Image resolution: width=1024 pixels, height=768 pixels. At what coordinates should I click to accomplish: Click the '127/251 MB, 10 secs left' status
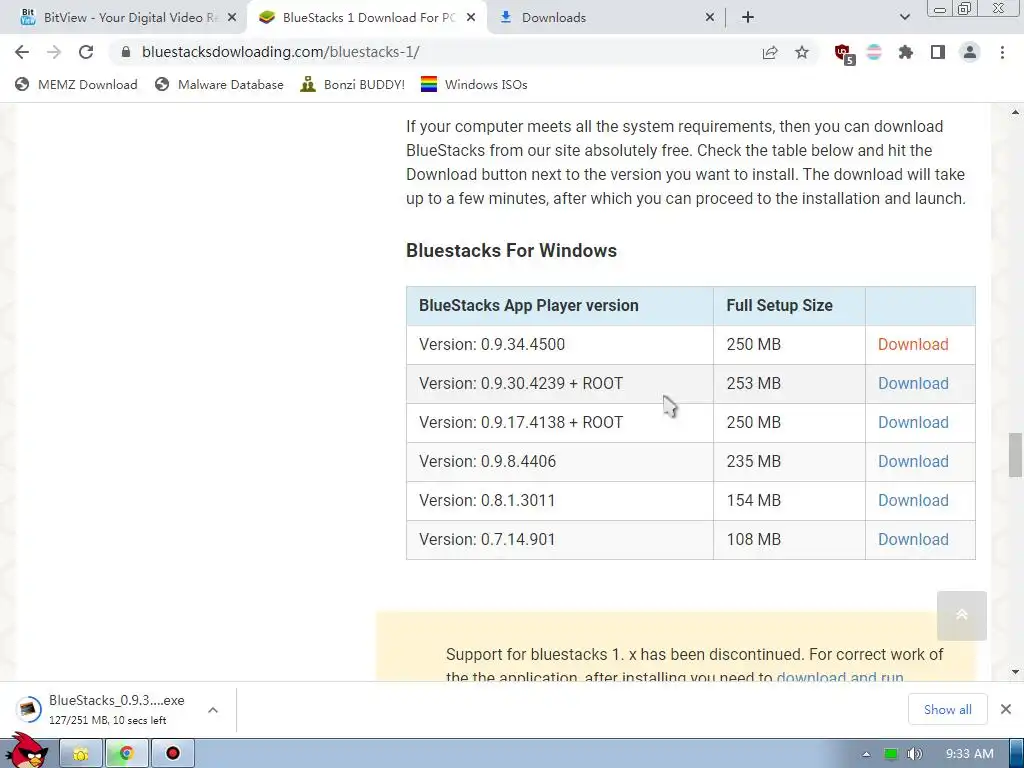pyautogui.click(x=108, y=720)
